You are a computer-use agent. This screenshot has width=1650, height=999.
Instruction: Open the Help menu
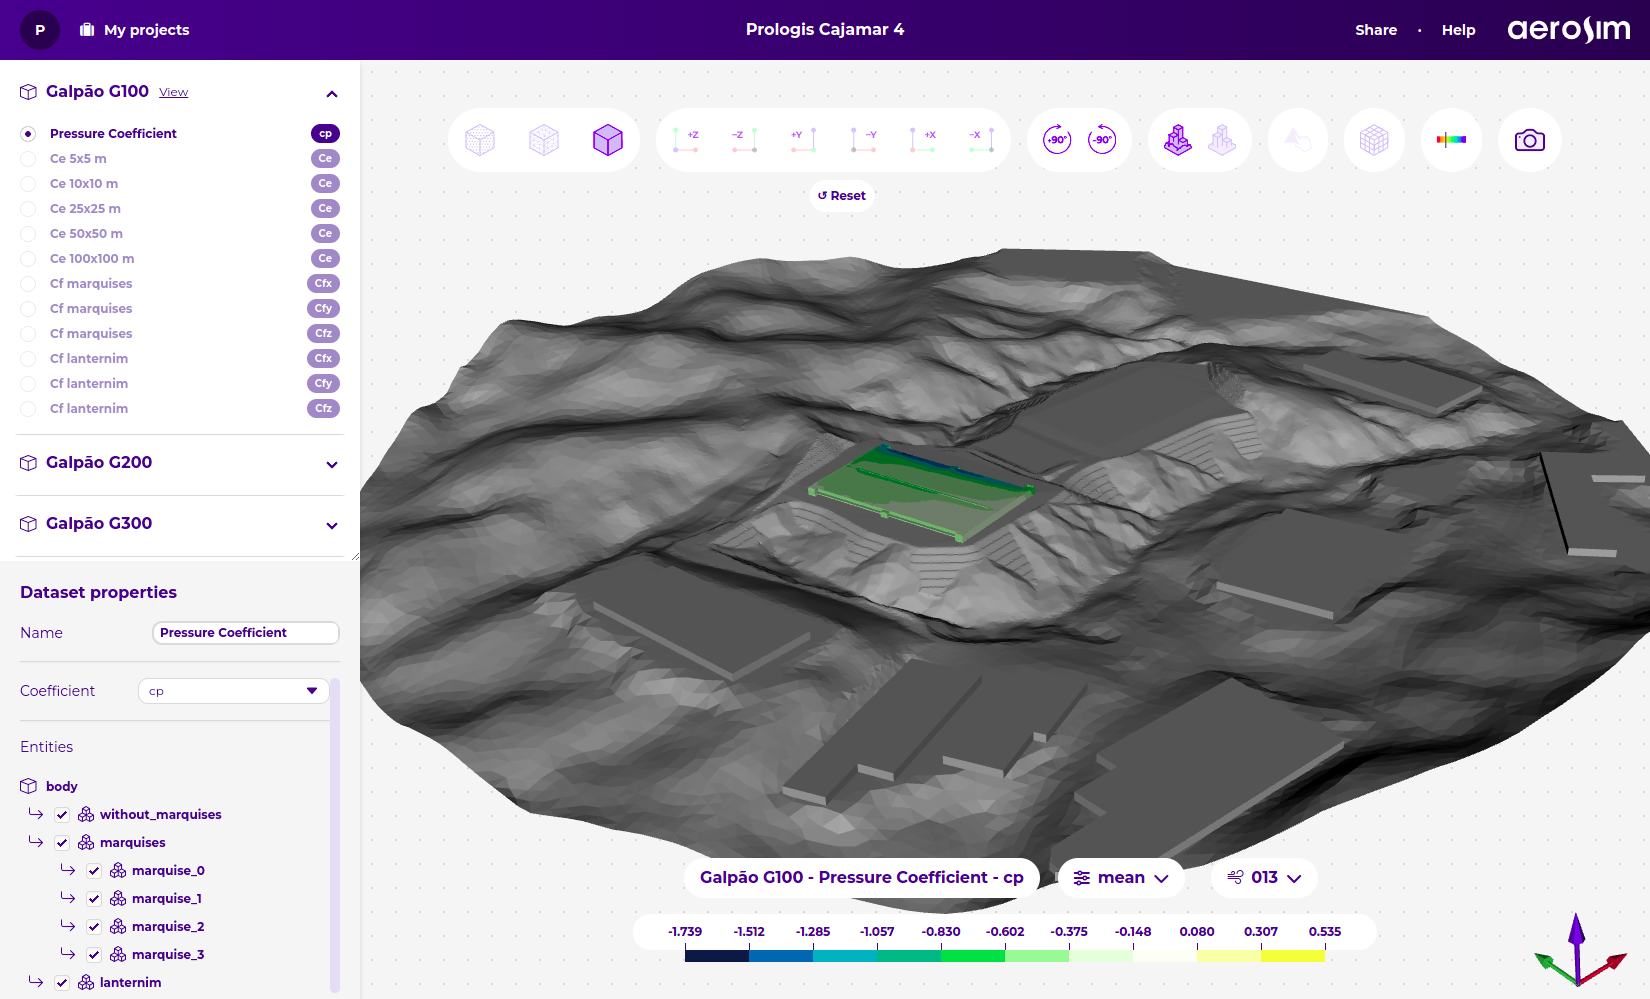(x=1458, y=30)
